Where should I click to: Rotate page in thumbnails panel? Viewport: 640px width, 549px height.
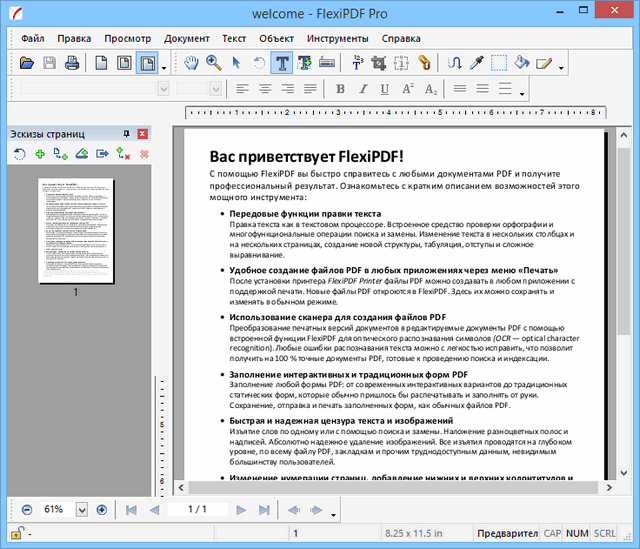pos(19,154)
